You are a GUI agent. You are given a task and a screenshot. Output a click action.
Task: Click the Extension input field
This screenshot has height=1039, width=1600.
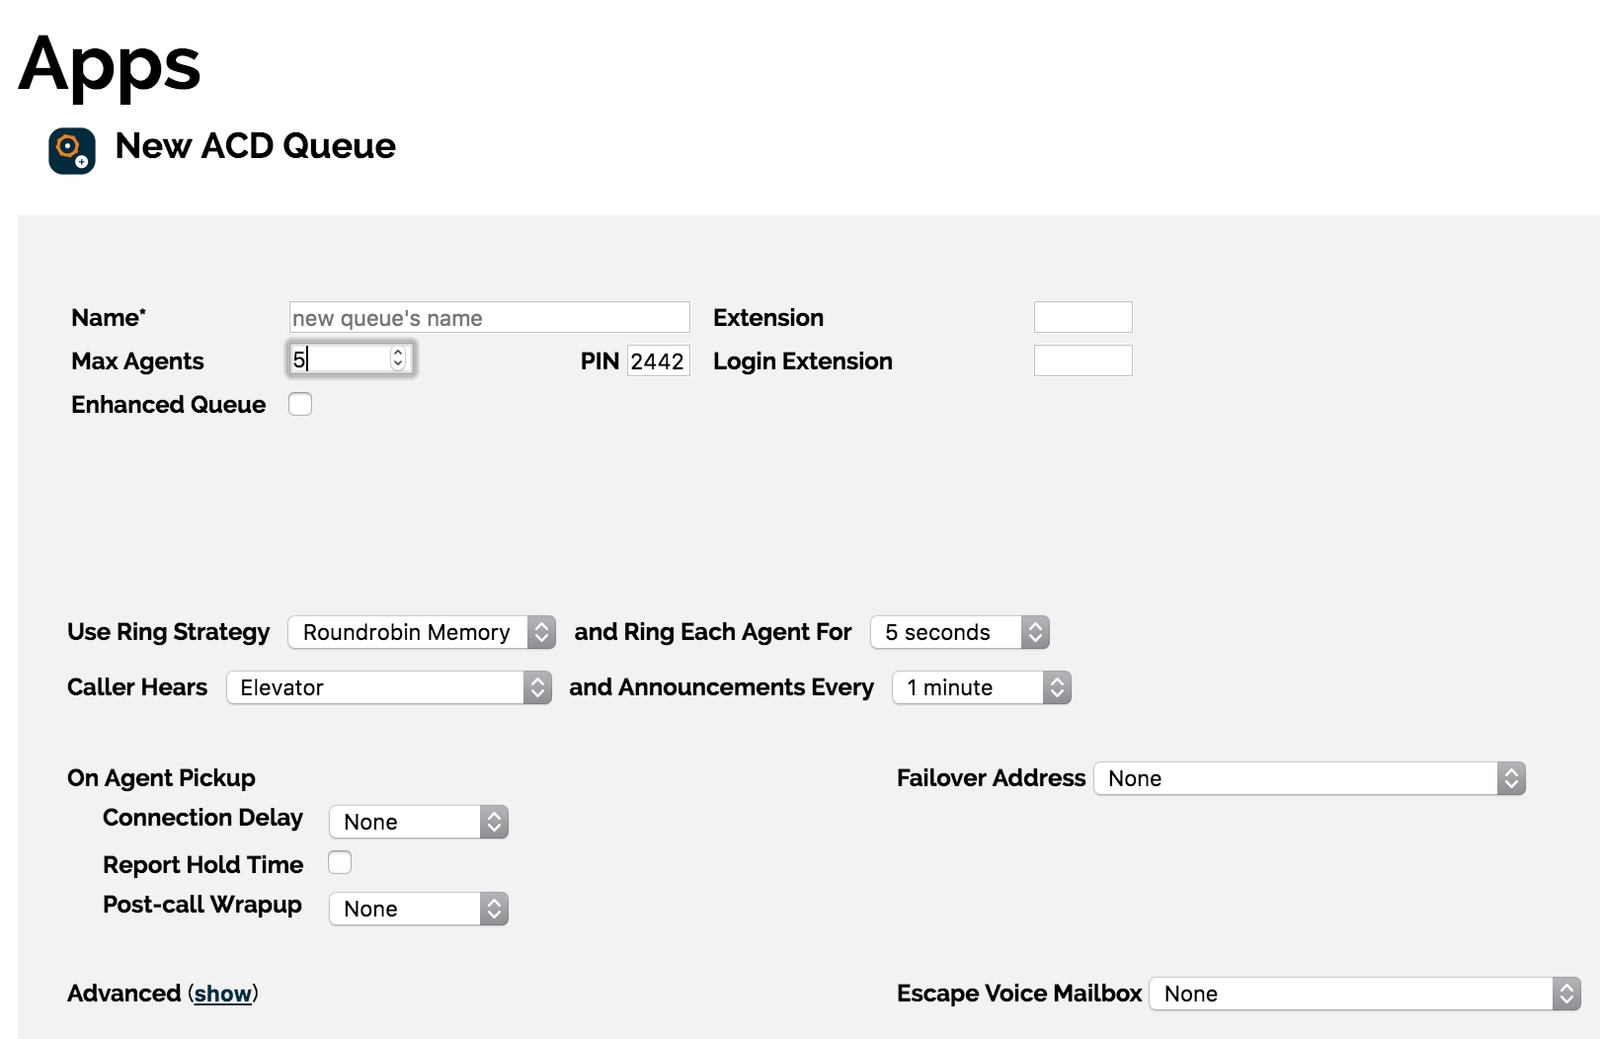(1083, 316)
